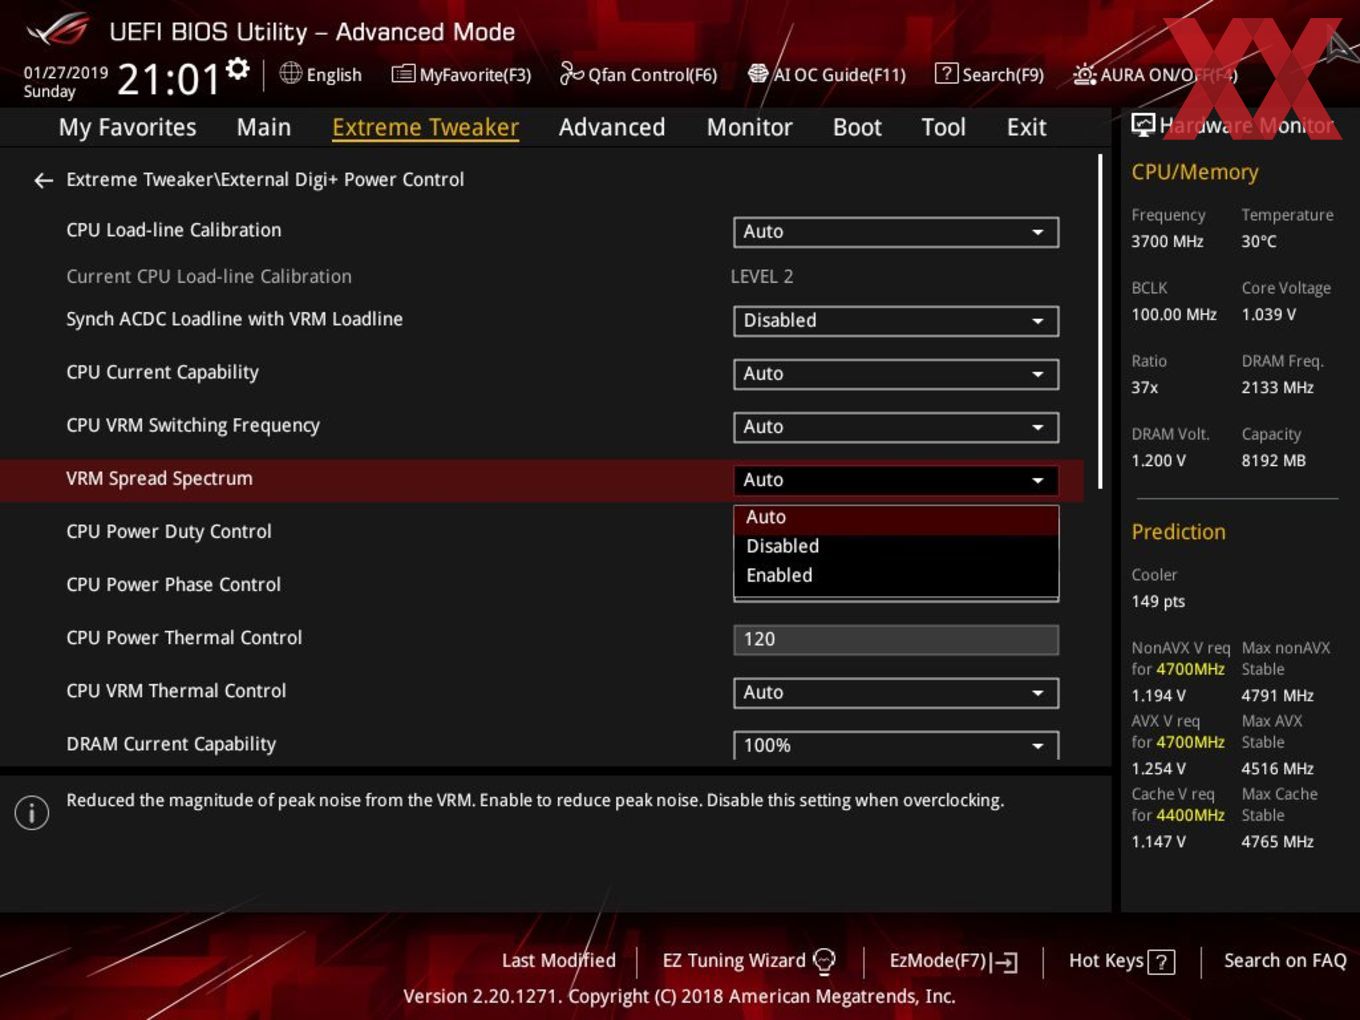Click the breadcrumb External Digi+ Power Control
1360x1020 pixels.
coord(342,180)
